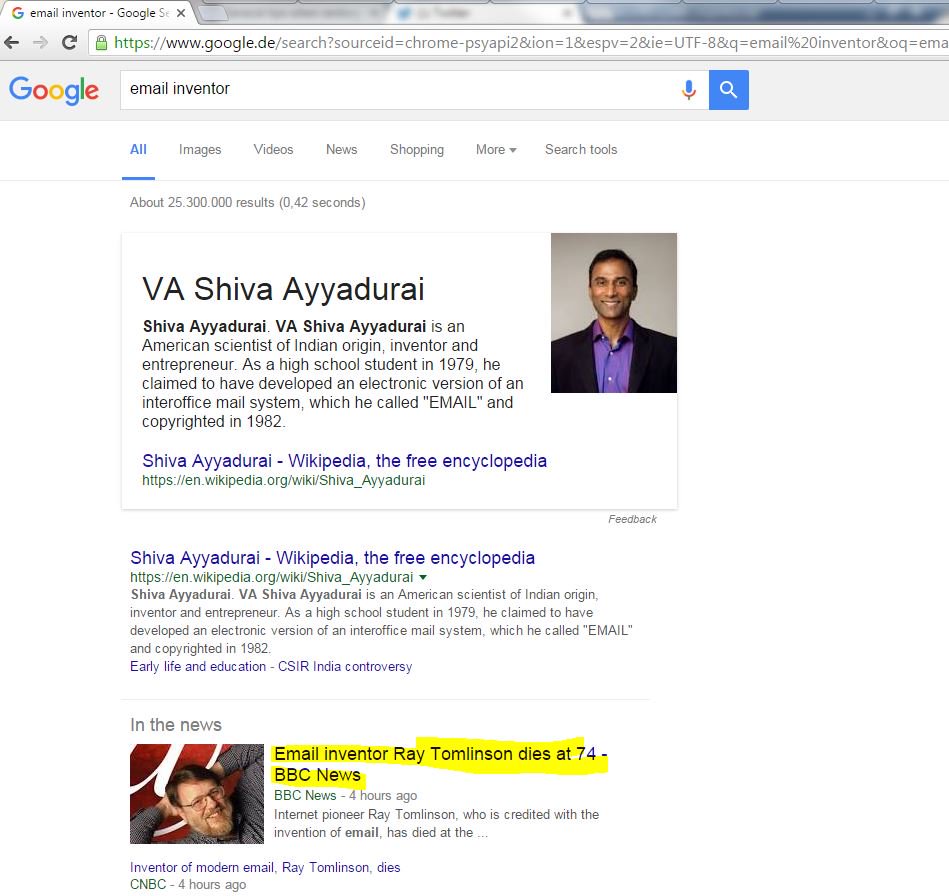949x896 pixels.
Task: Click the 'In the news' section heading
Action: 176,725
